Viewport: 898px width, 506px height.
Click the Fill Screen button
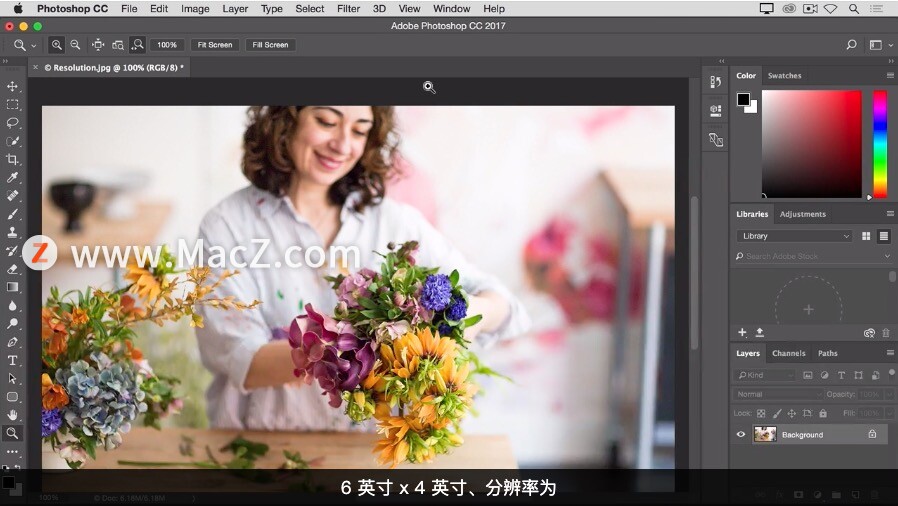coord(270,45)
